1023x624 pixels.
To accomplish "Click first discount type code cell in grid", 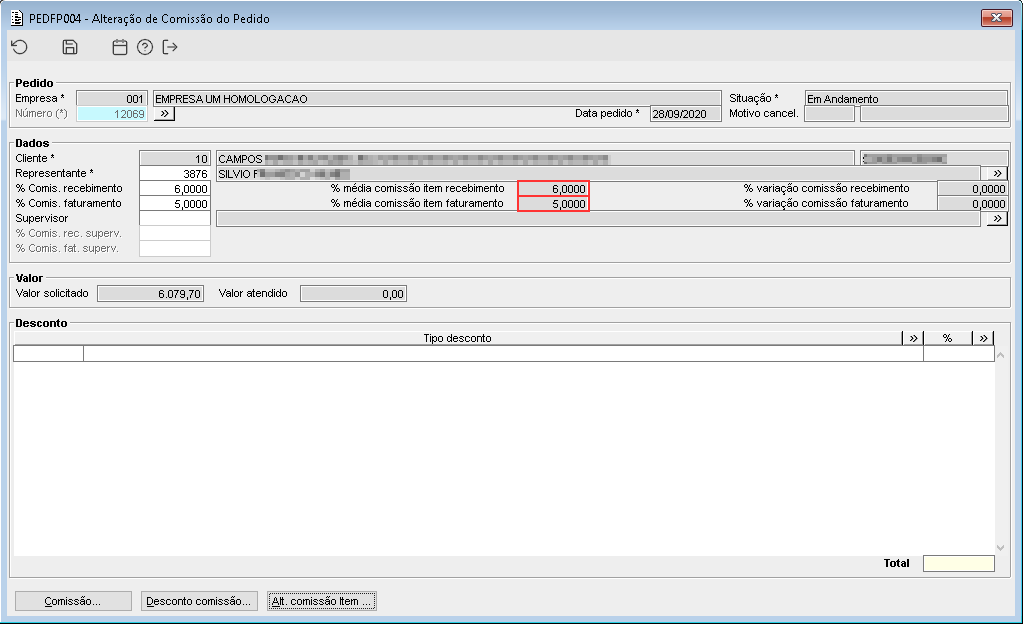I will pos(48,353).
